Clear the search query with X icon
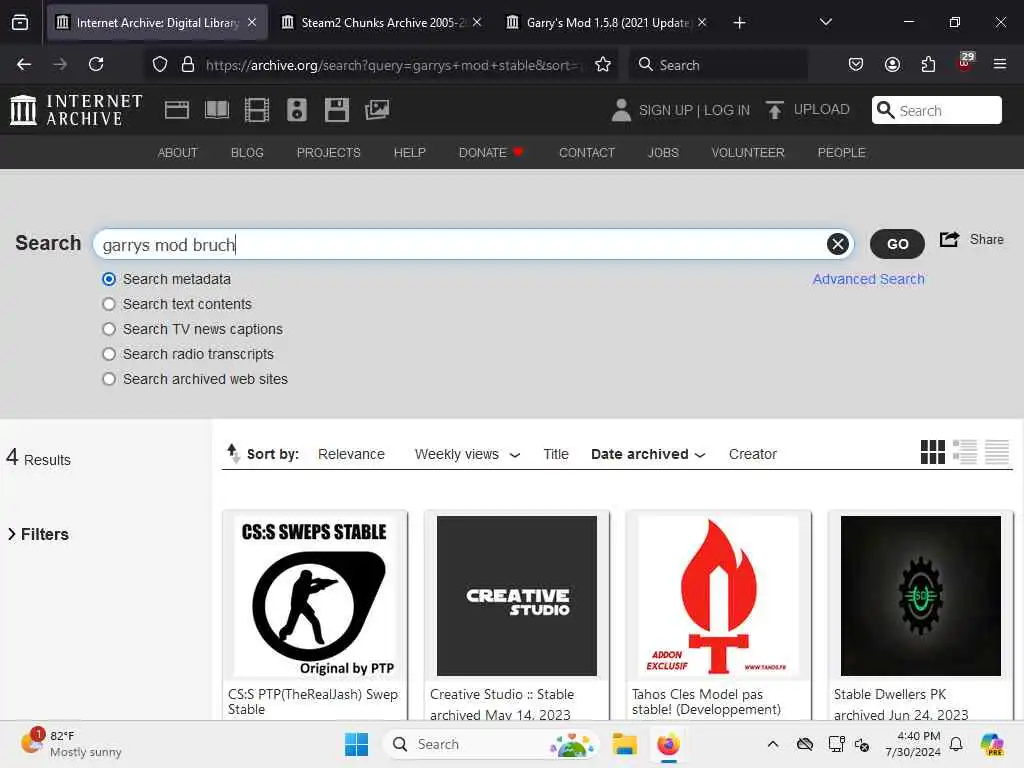1024x768 pixels. 838,244
